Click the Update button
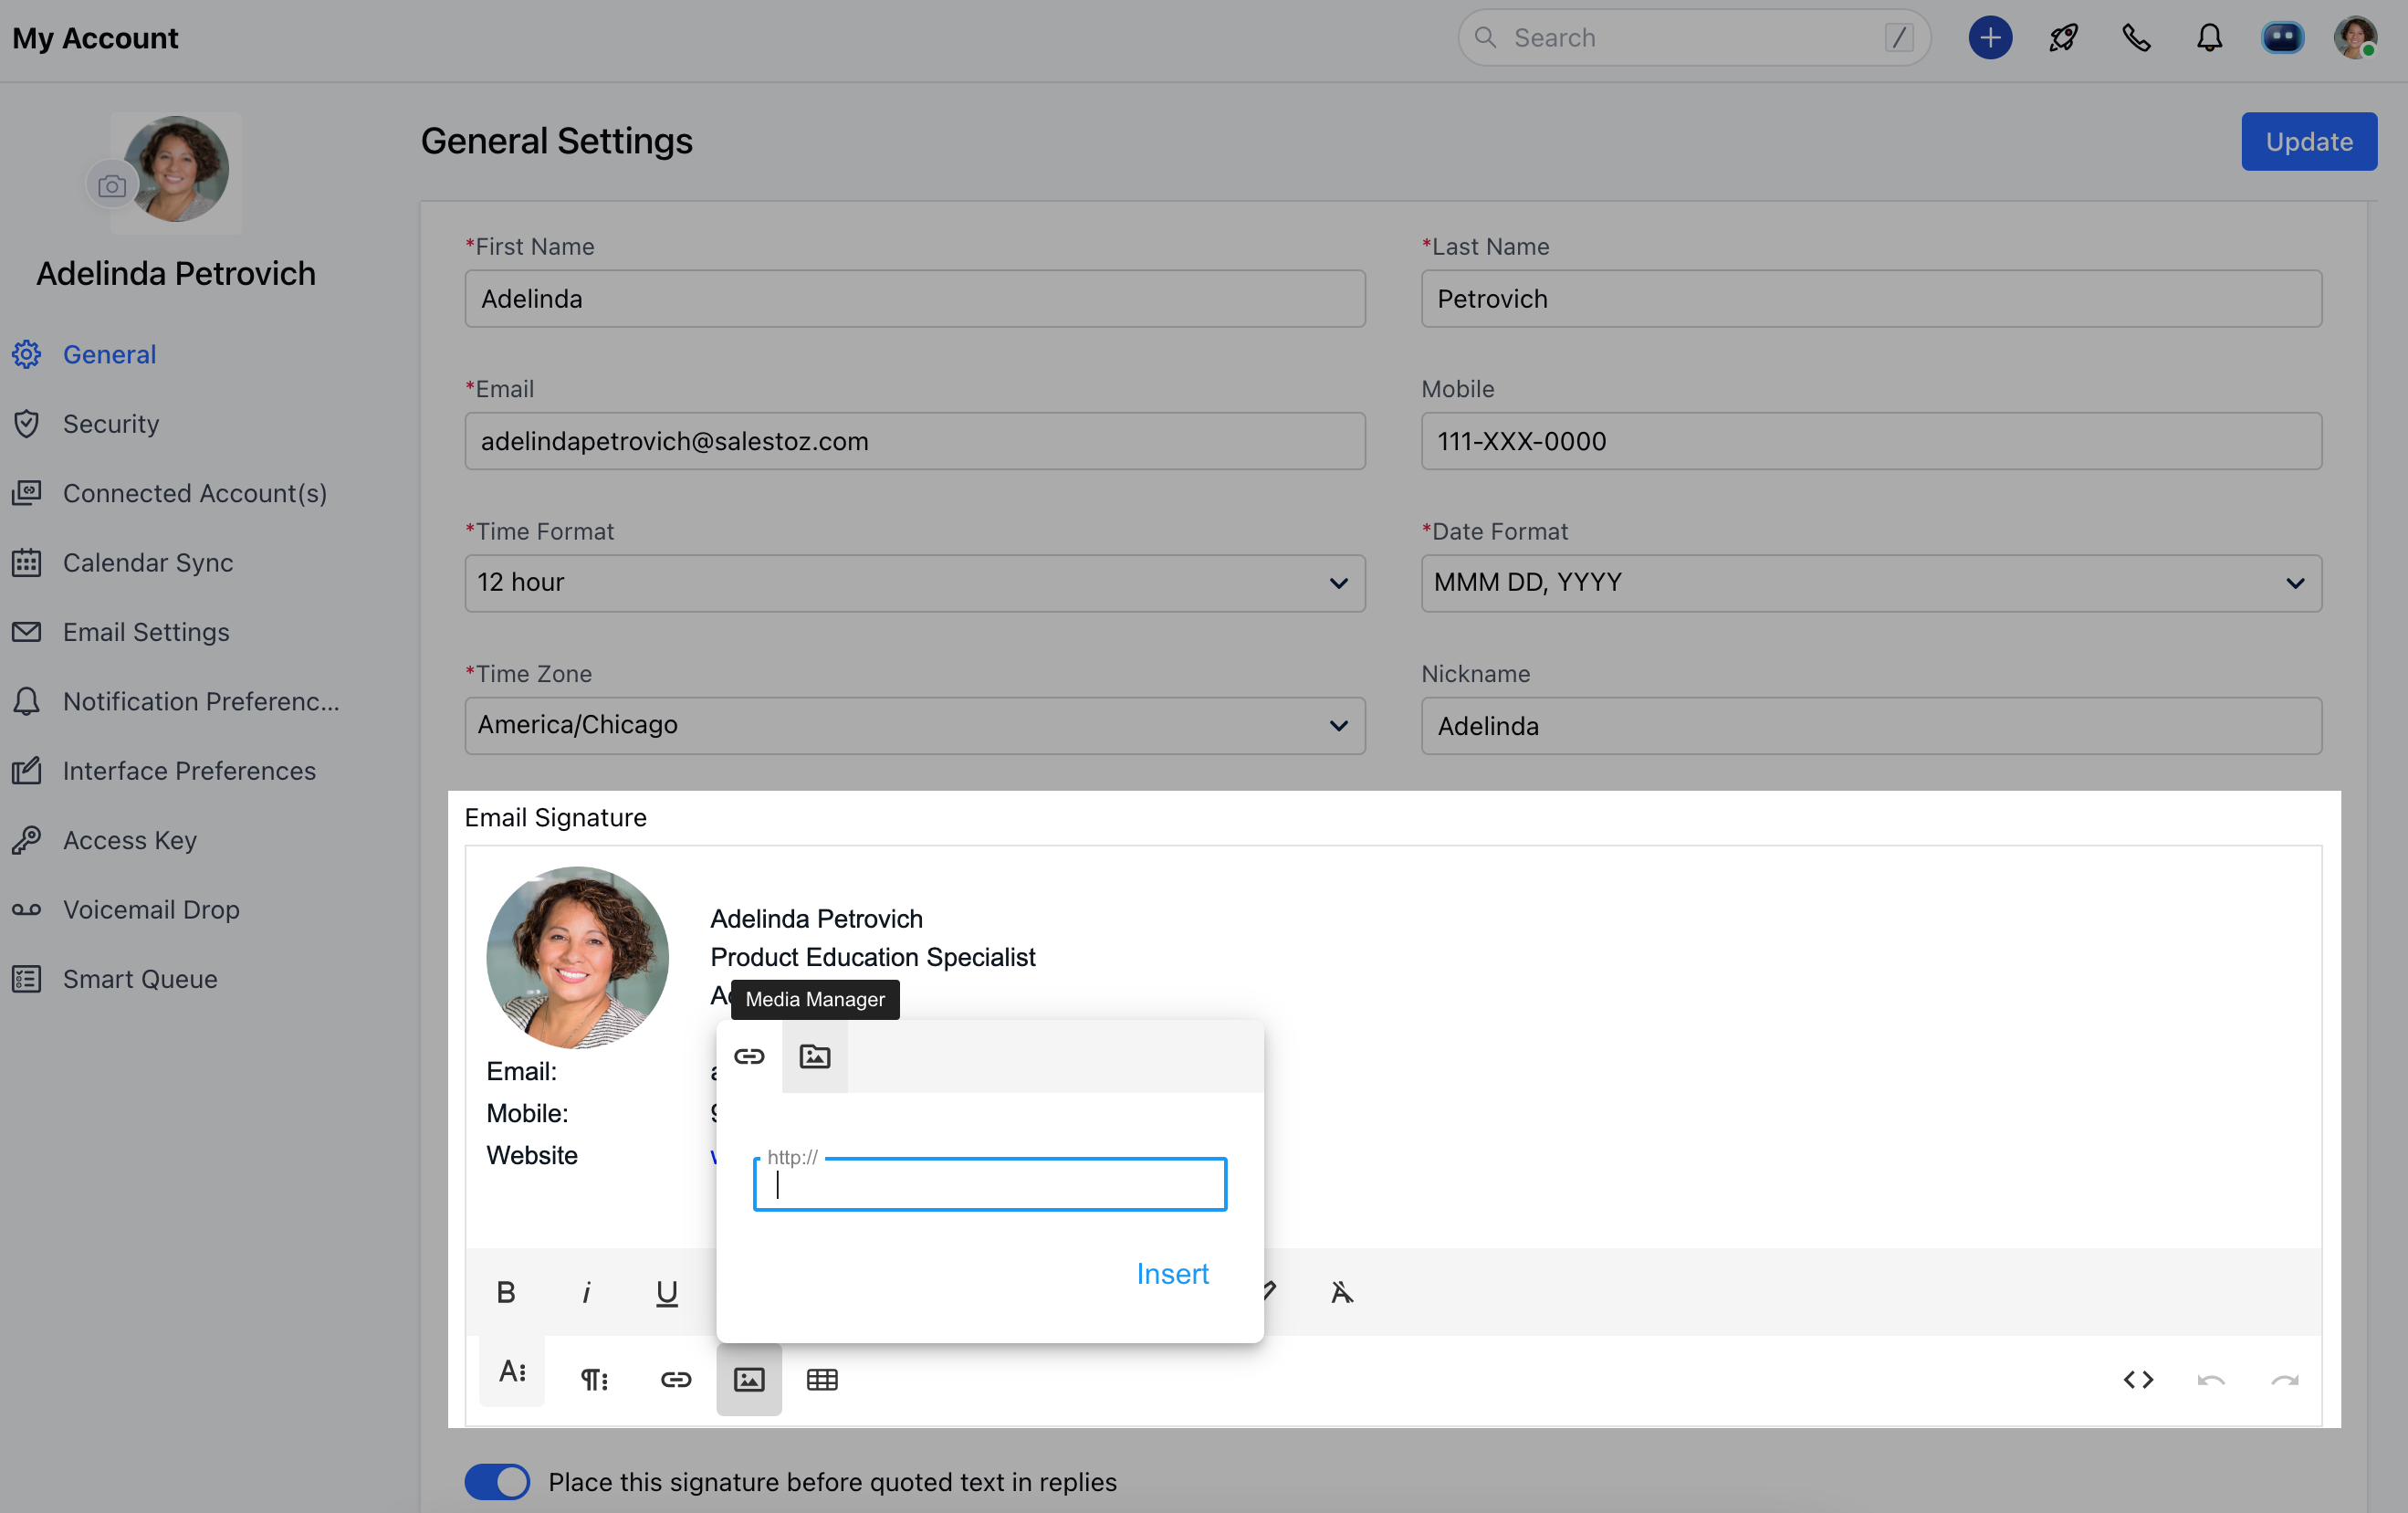The image size is (2408, 1513). tap(2308, 141)
